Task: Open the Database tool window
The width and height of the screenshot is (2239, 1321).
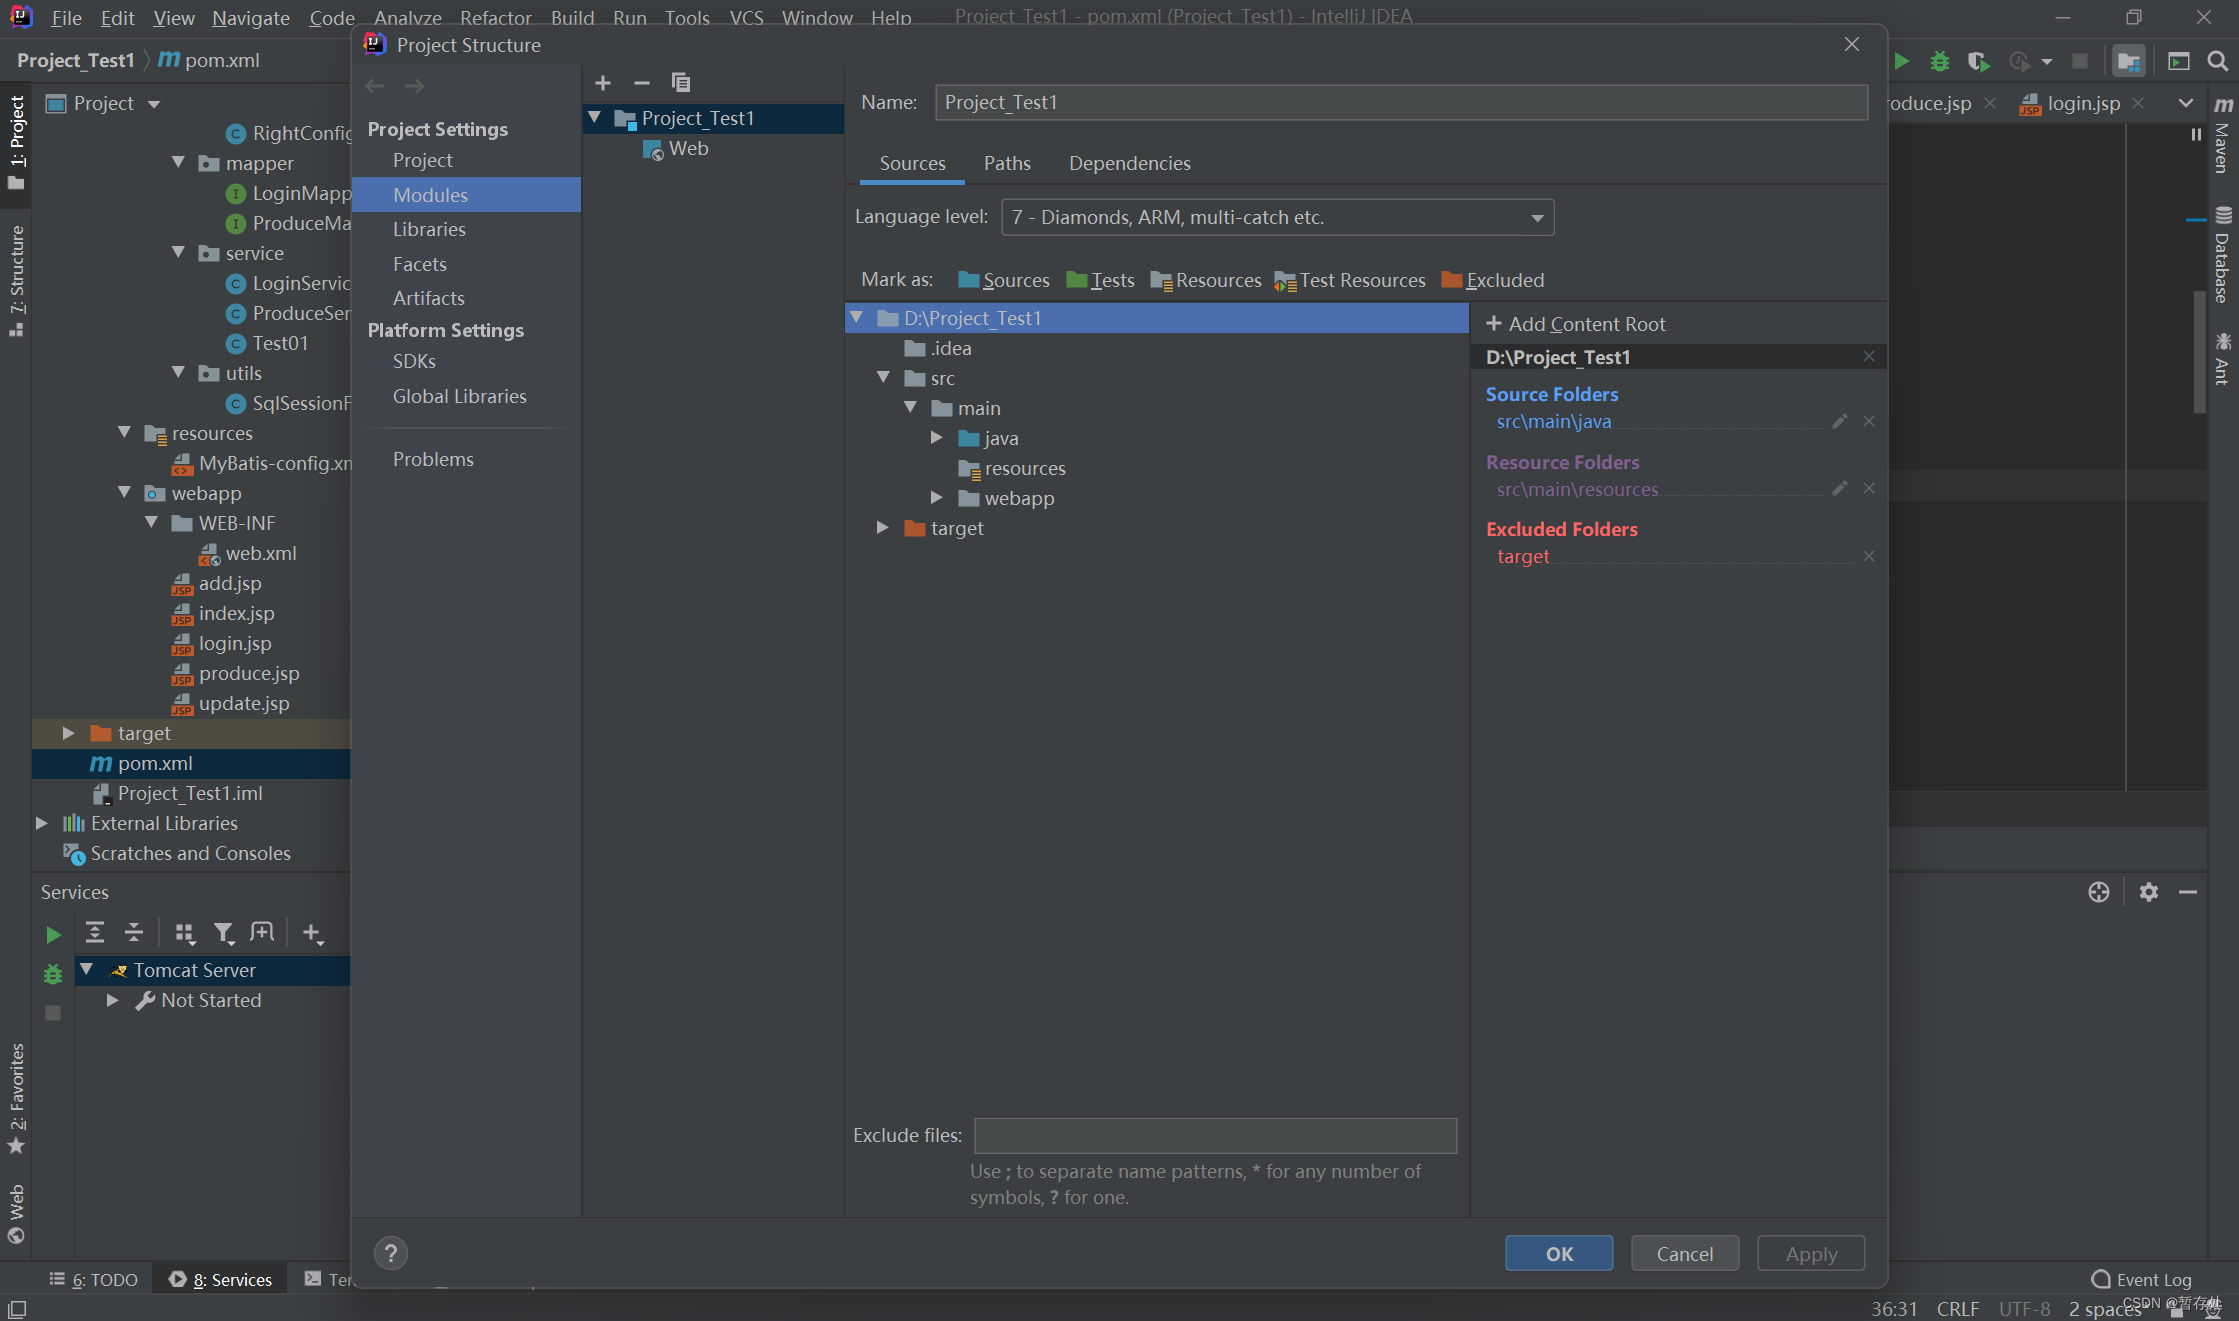Action: coord(2222,255)
